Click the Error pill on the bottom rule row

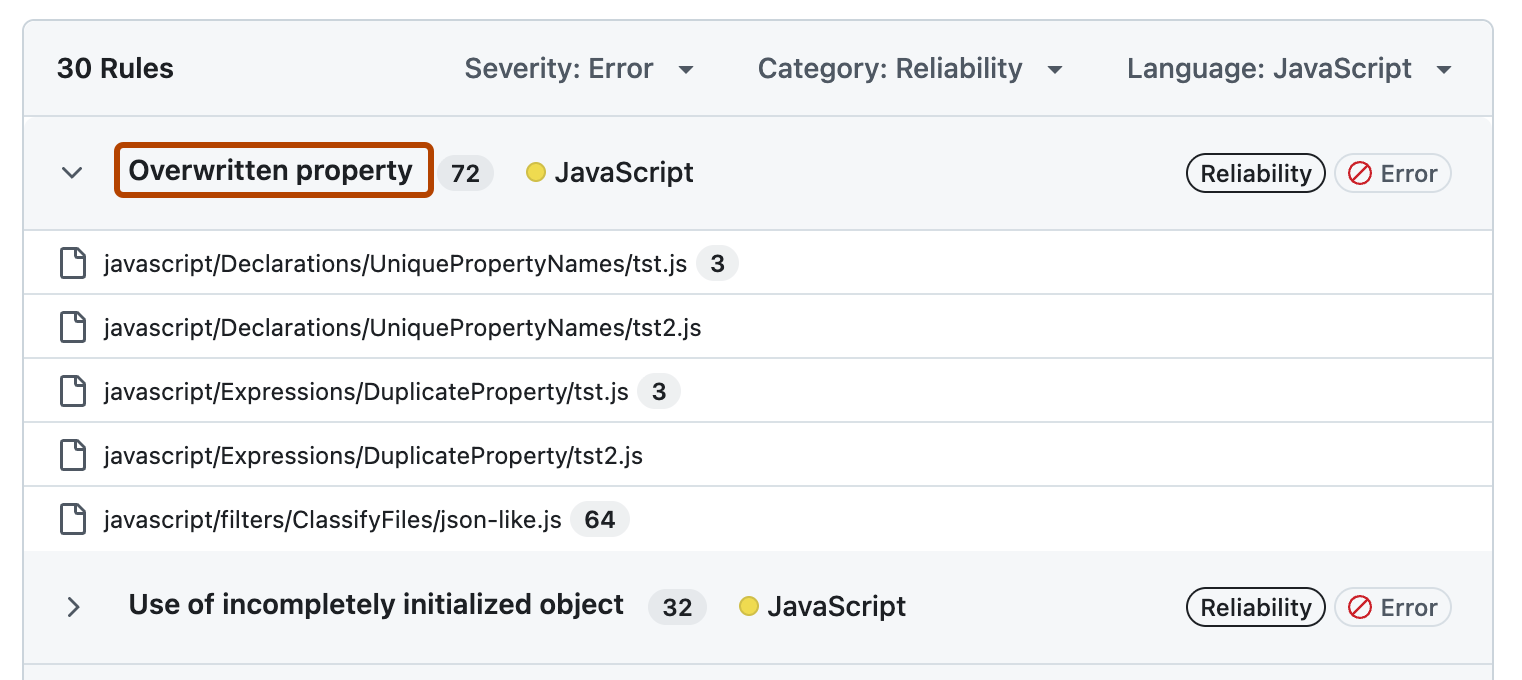tap(1392, 607)
